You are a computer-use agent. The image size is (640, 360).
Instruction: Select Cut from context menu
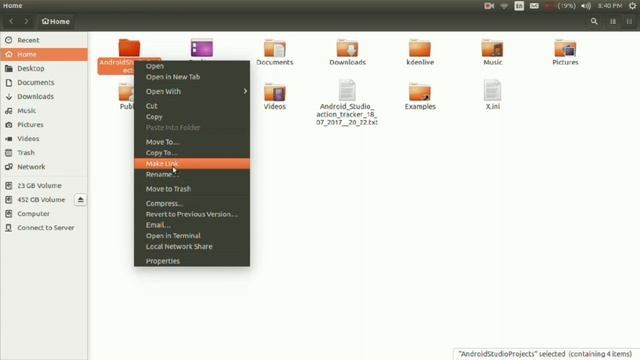[x=192, y=106]
